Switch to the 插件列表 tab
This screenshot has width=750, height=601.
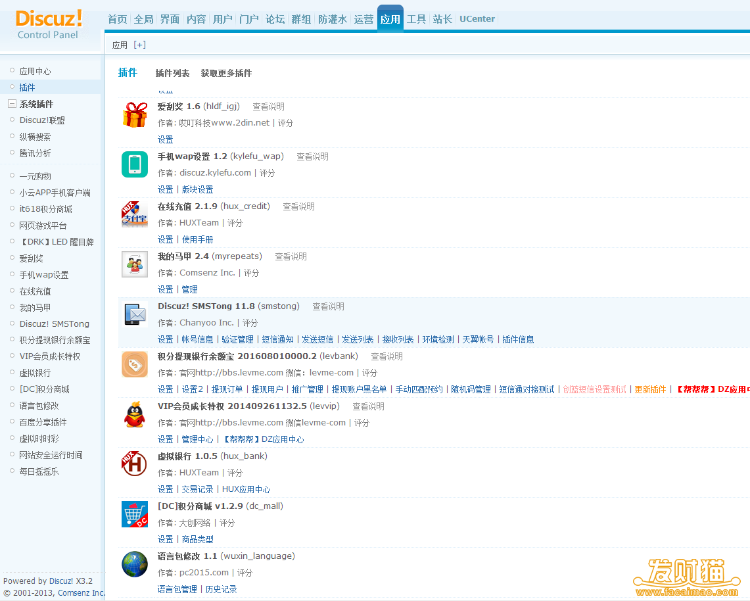pyautogui.click(x=173, y=73)
